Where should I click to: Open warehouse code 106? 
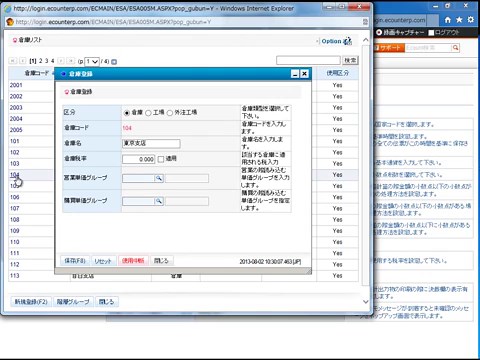click(x=15, y=197)
